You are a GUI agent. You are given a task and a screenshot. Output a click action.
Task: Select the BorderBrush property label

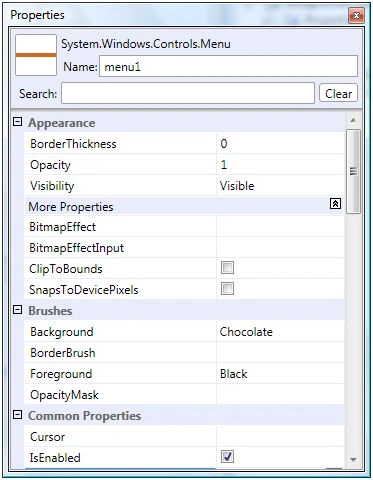[x=63, y=353]
